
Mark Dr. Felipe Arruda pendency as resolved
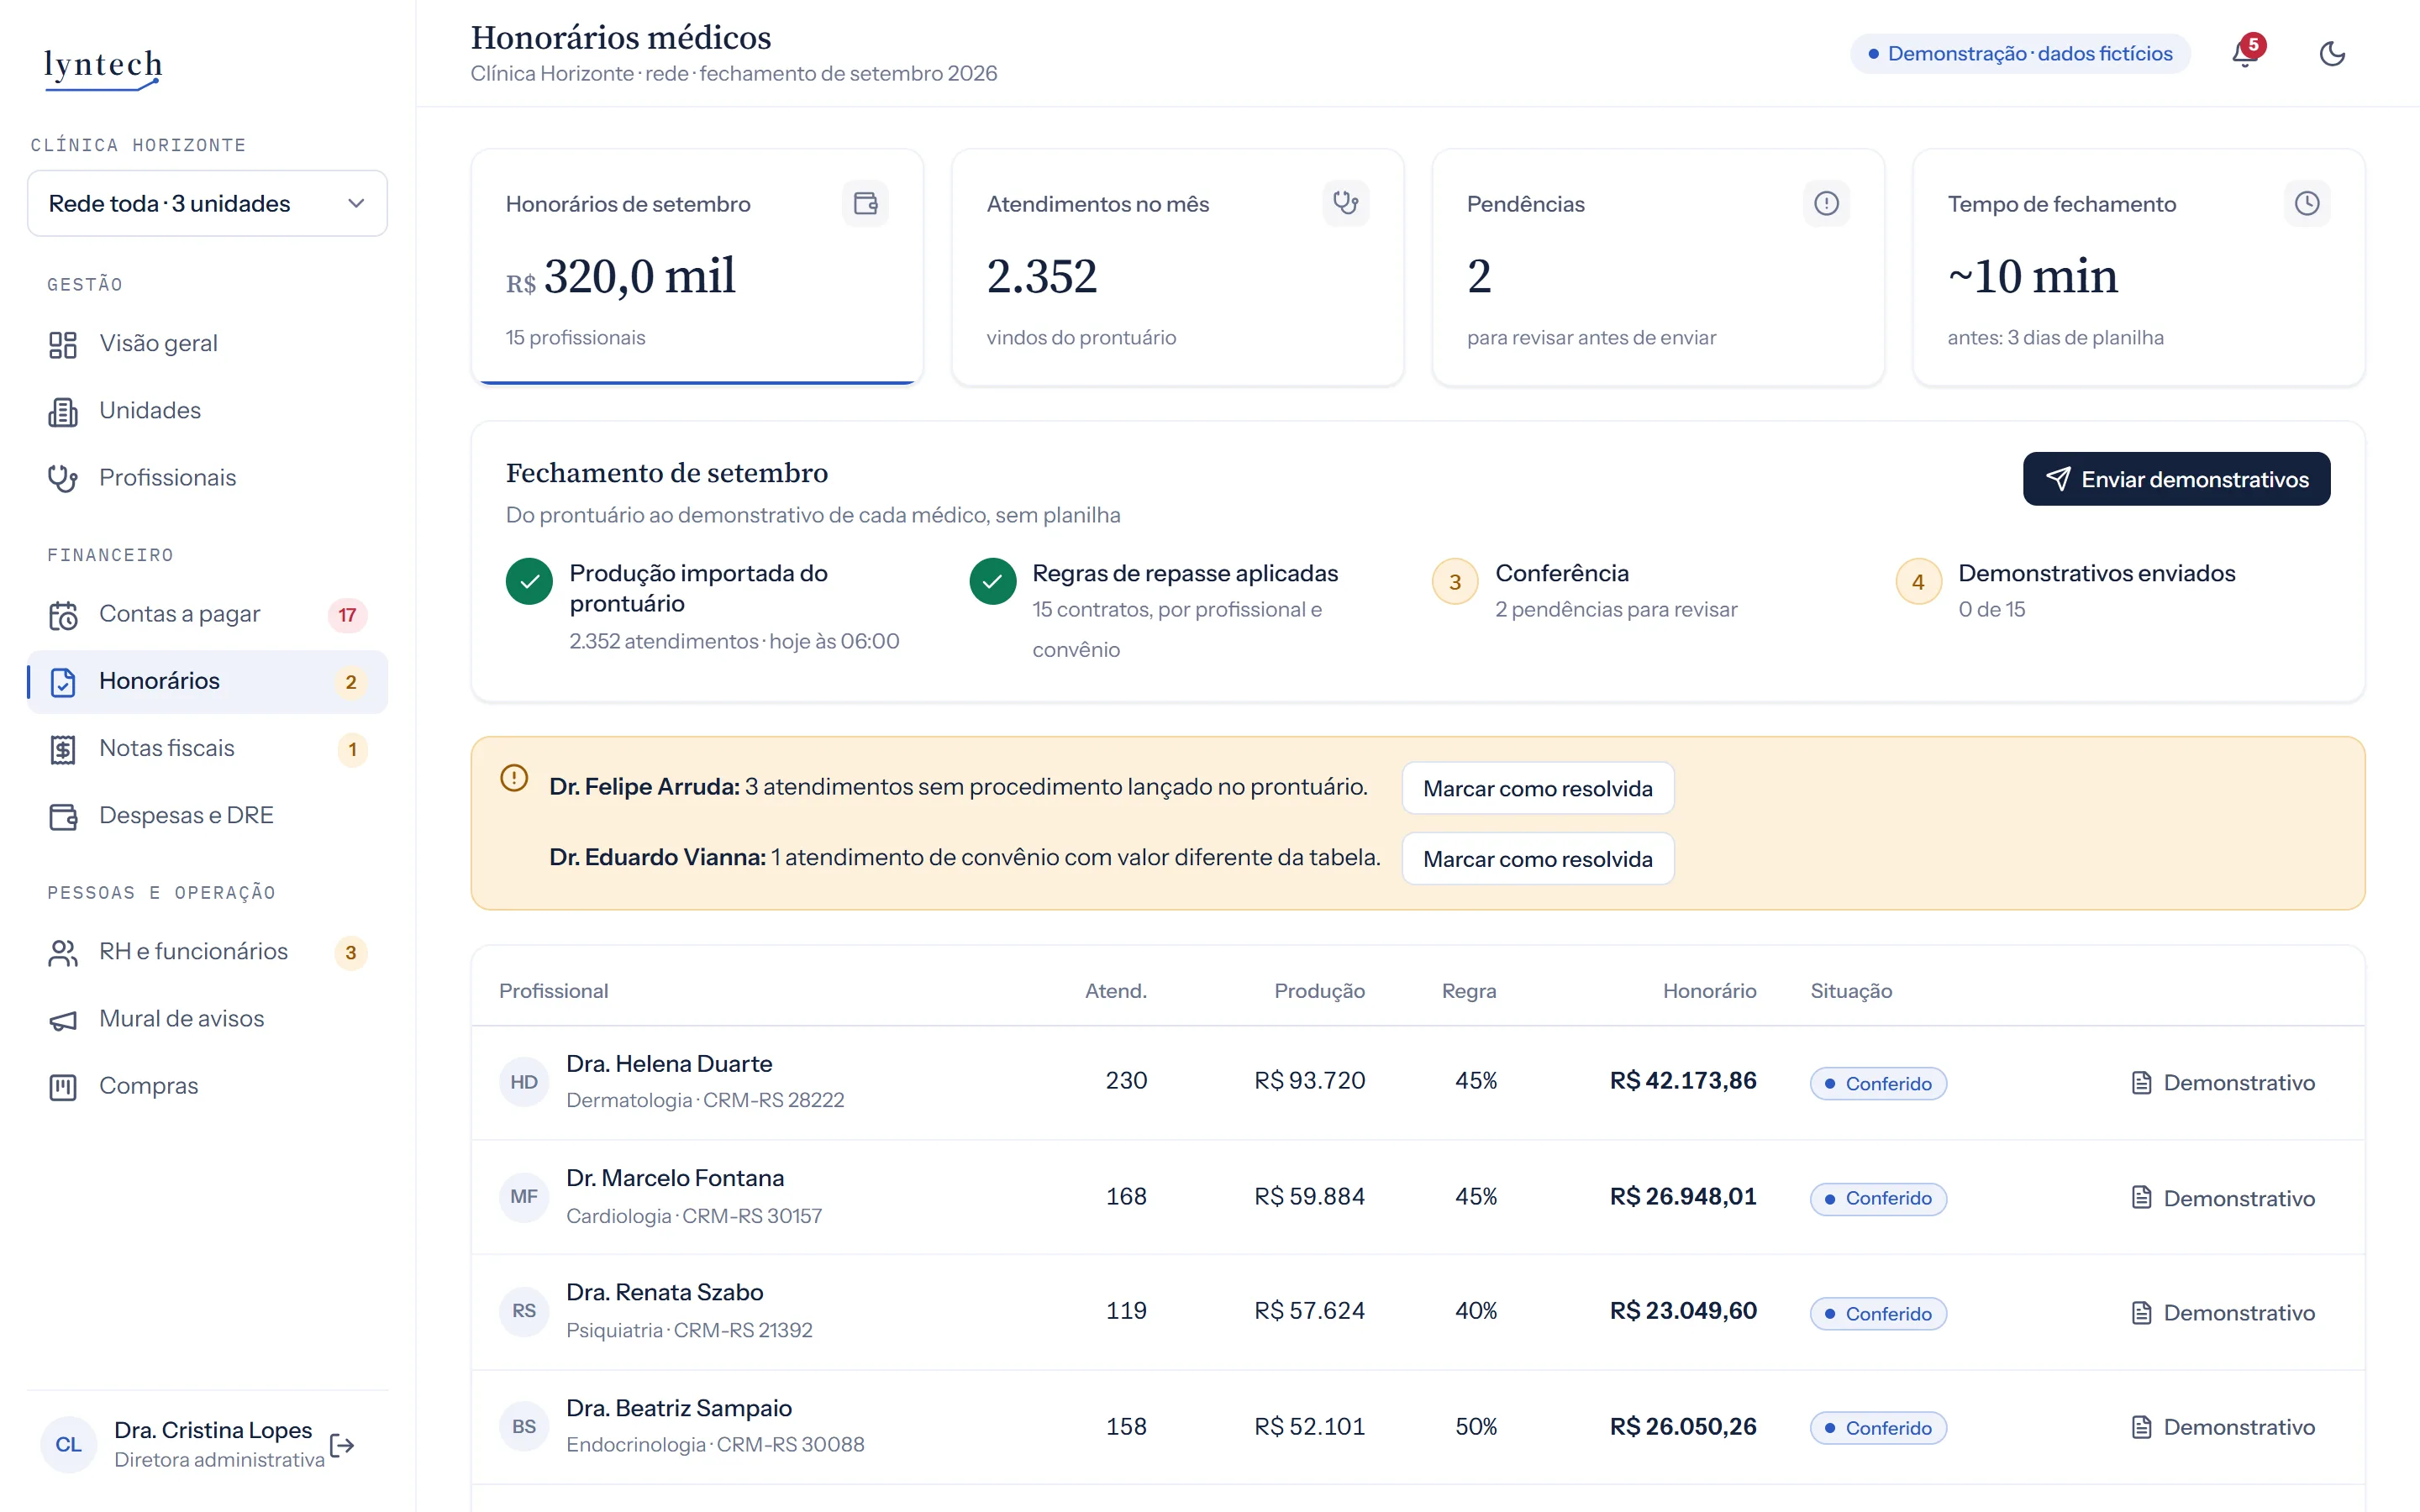click(1537, 788)
